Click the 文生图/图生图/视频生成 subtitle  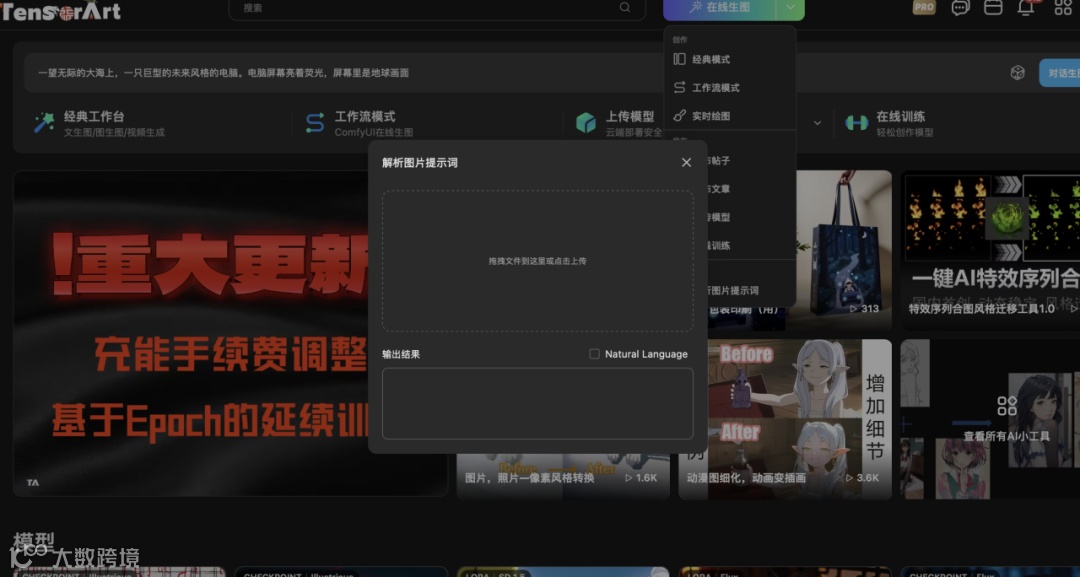[x=114, y=132]
